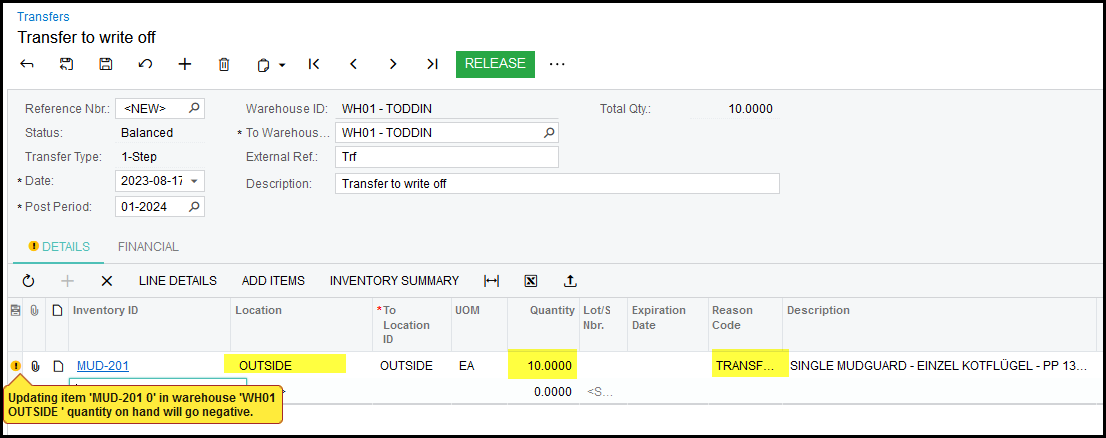Go to the last record

(x=432, y=64)
